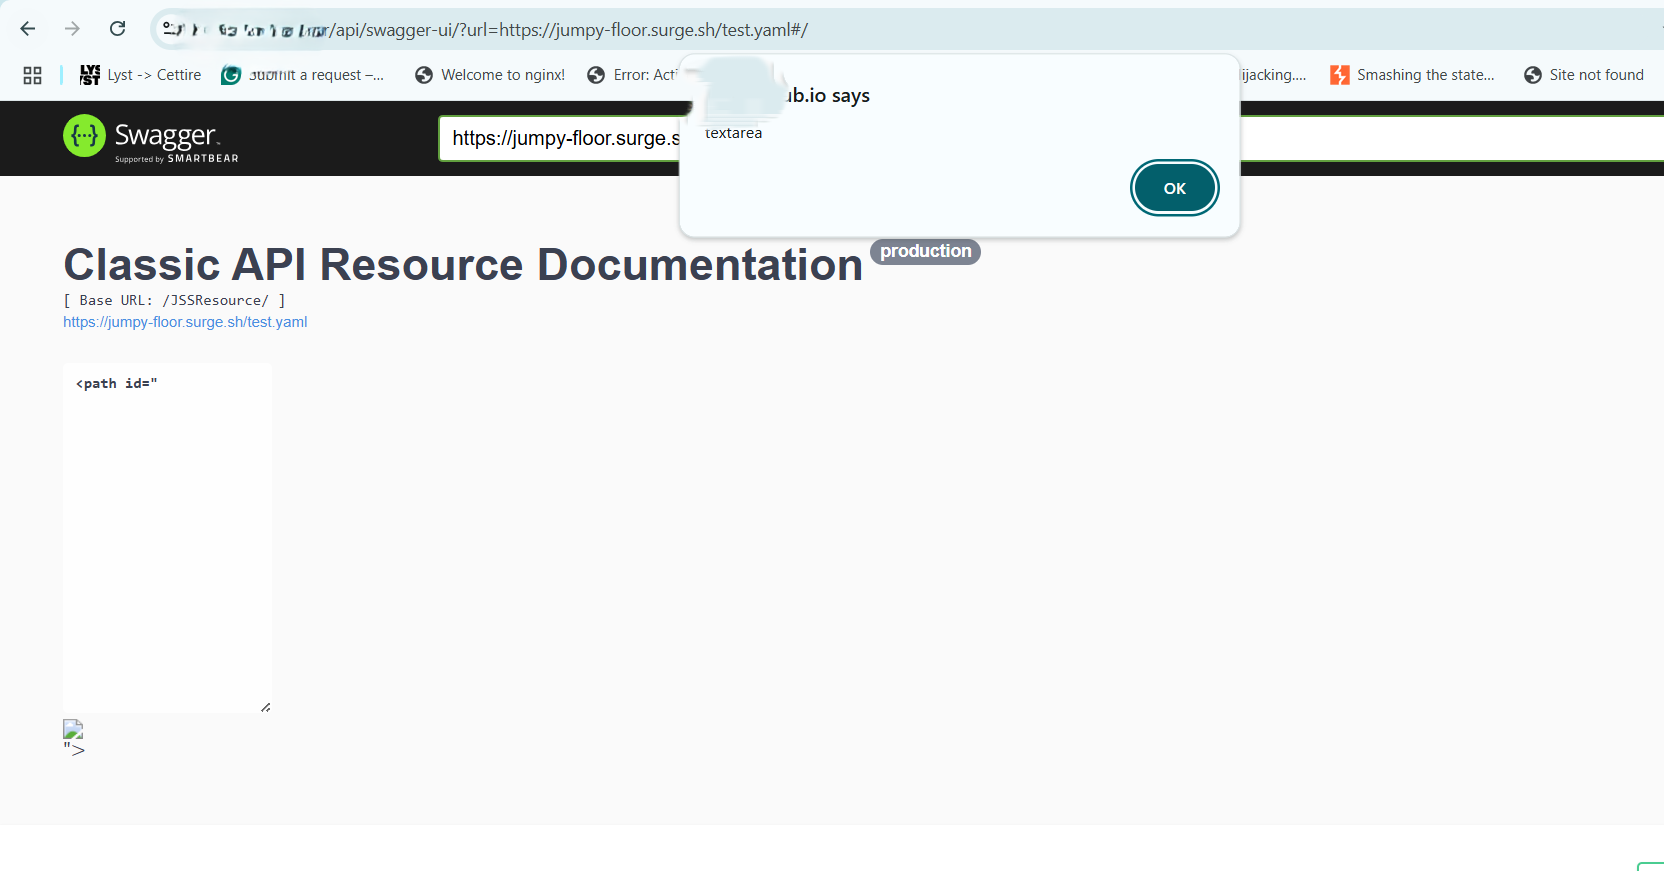
Task: Click the browser back arrow
Action: click(x=28, y=29)
